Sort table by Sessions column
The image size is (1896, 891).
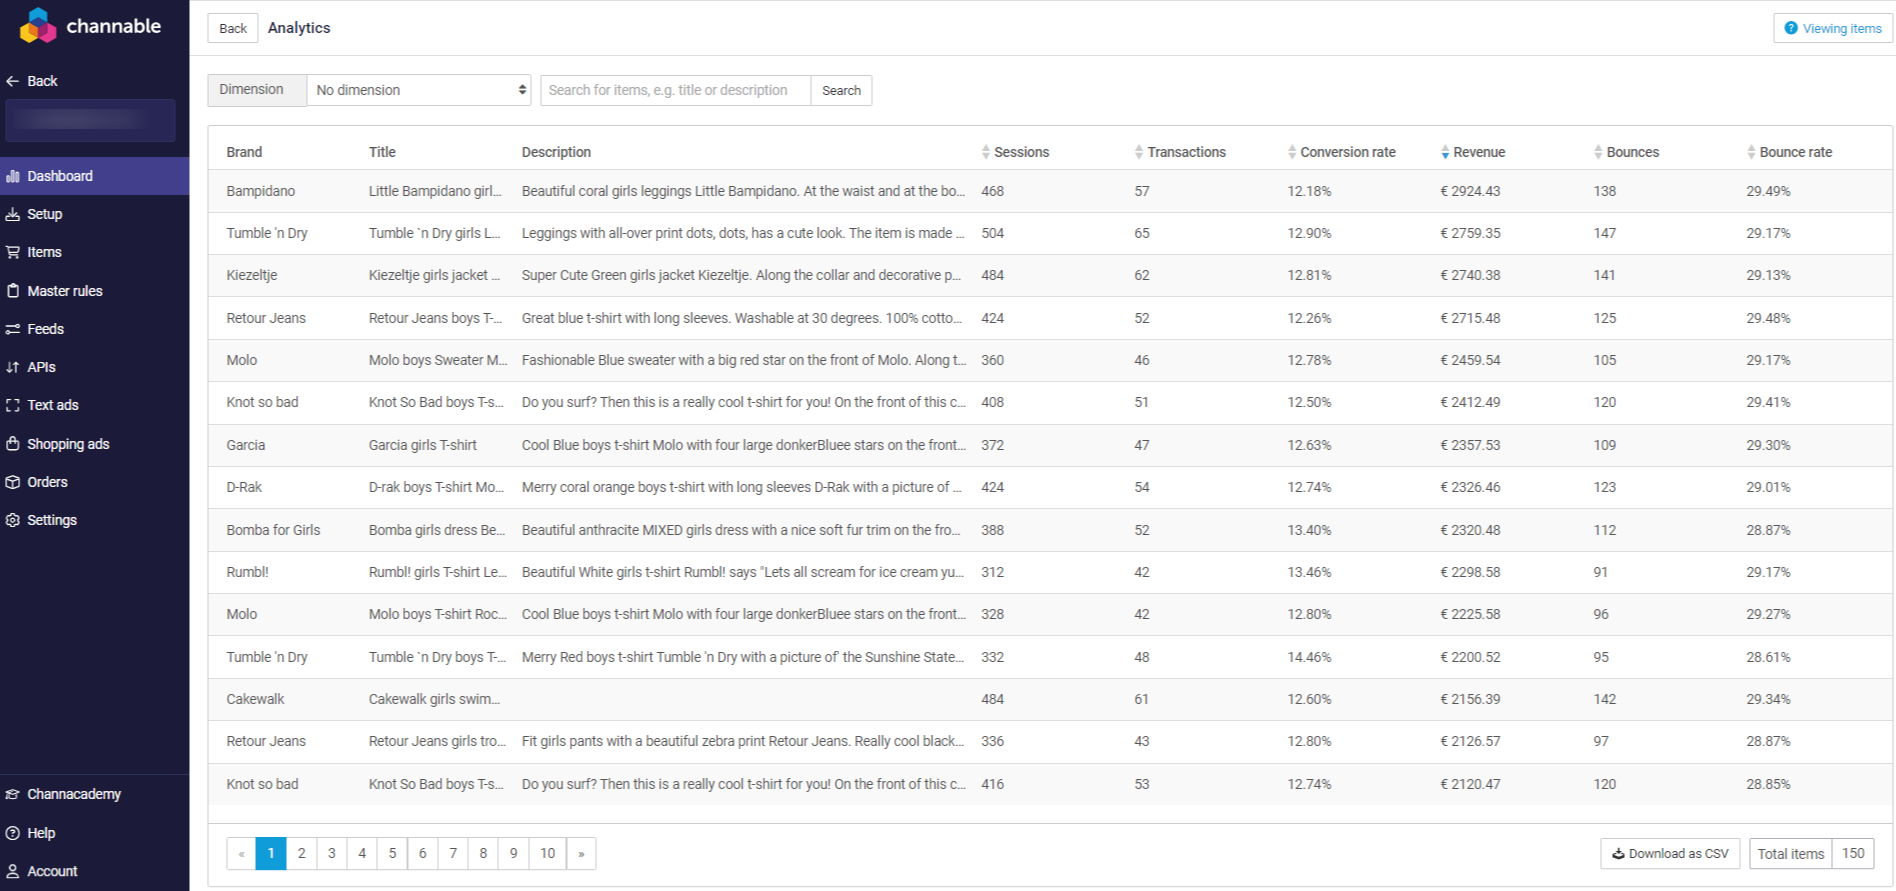tap(1015, 152)
